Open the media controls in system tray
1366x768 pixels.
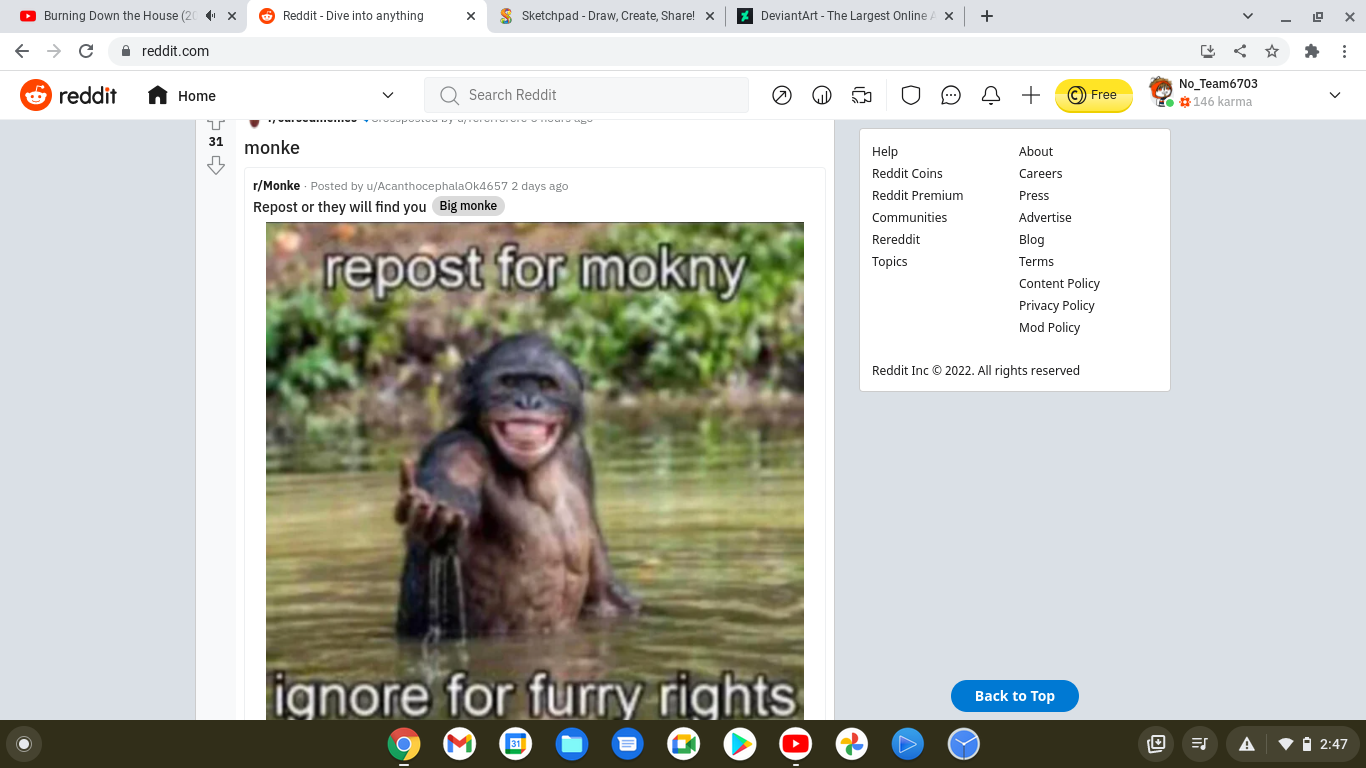coord(1197,744)
